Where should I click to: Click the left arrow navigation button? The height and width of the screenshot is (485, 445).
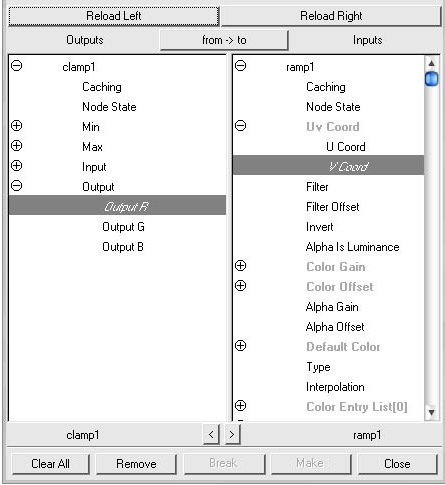tap(211, 434)
